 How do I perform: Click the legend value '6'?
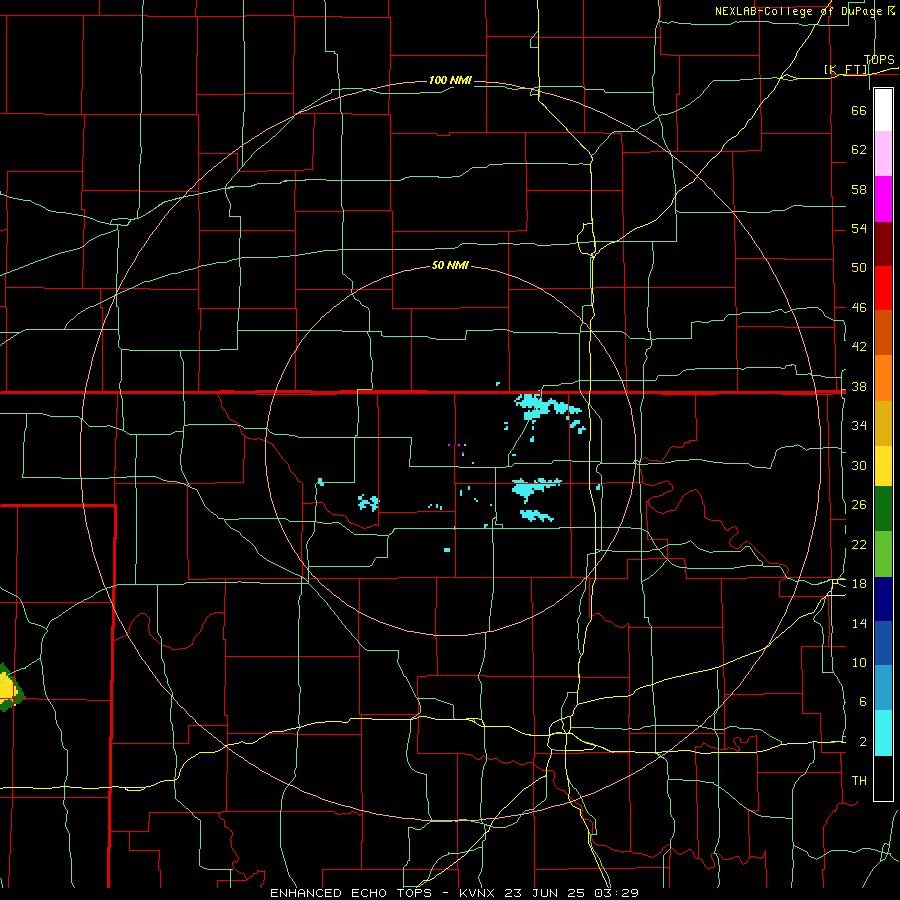(862, 702)
